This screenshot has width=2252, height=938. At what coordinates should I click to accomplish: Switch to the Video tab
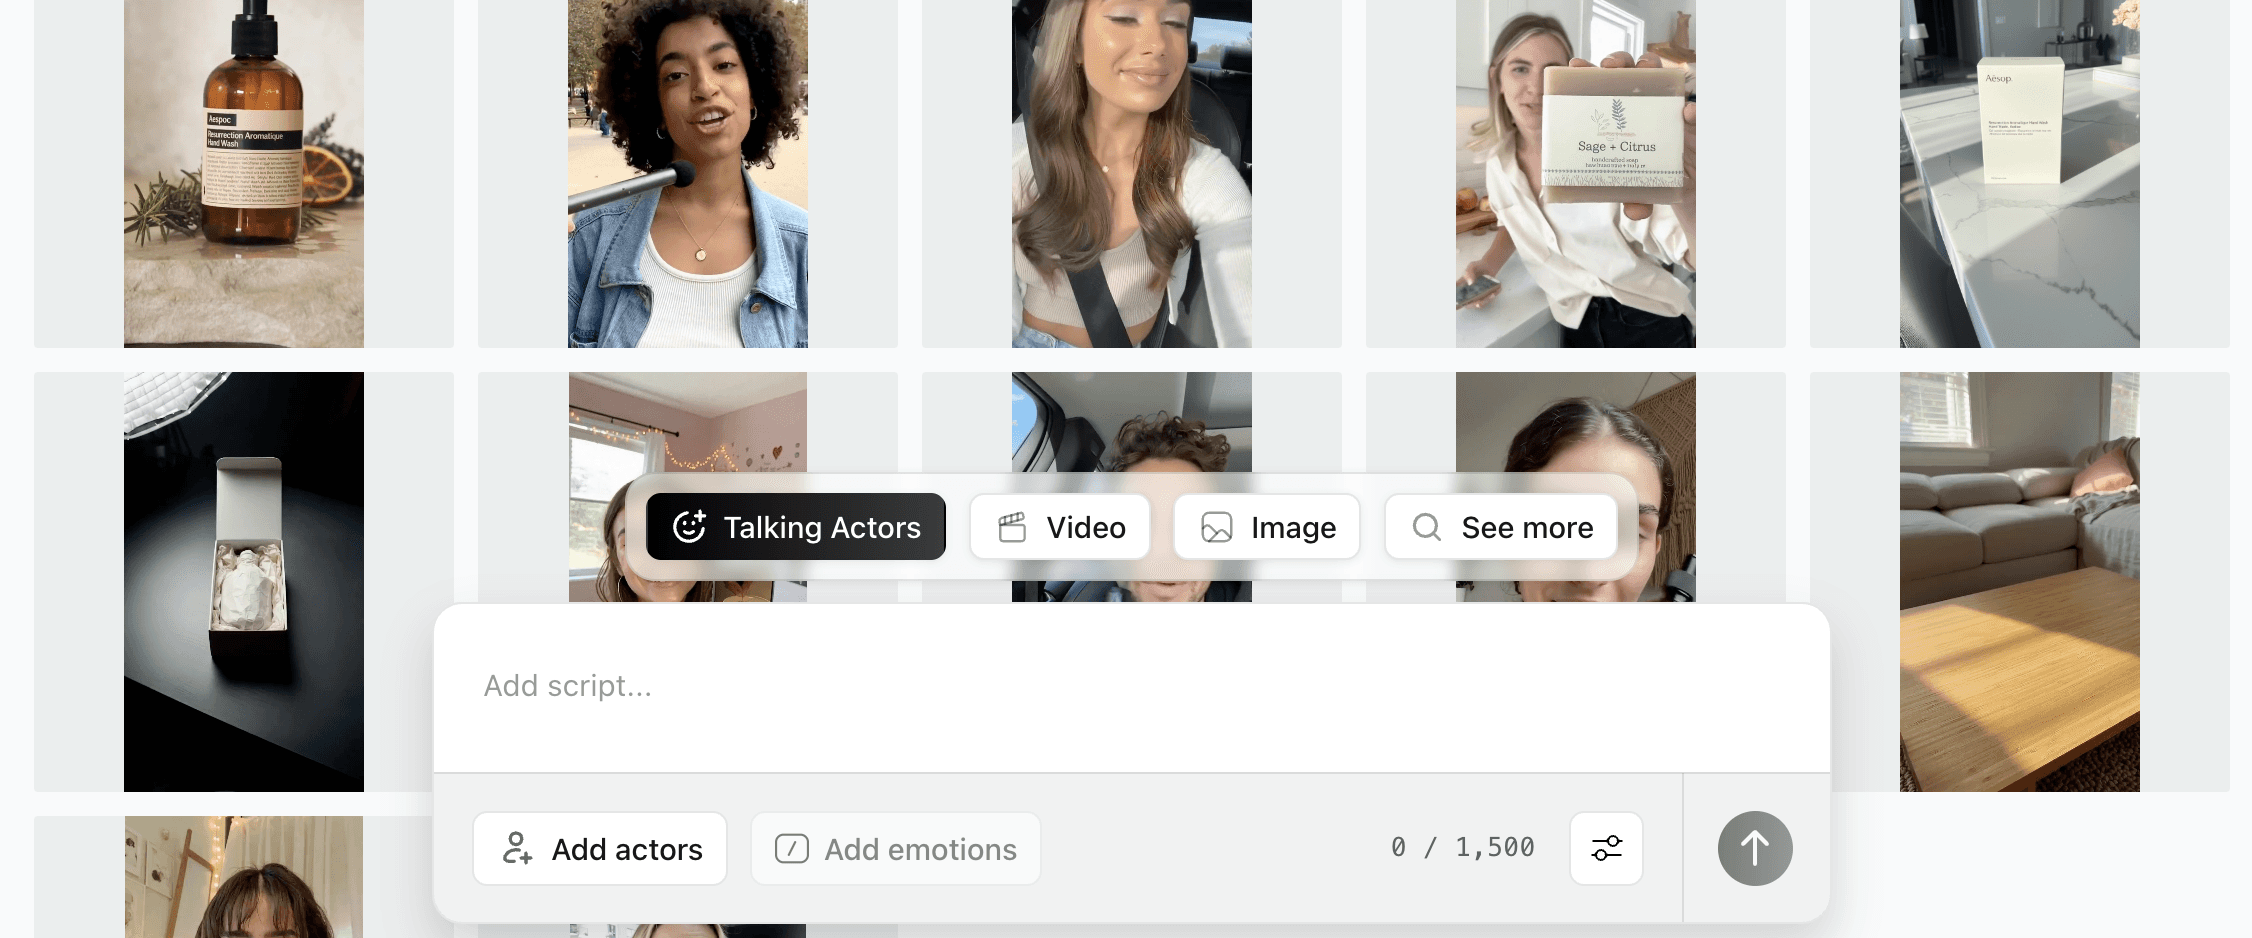pos(1060,527)
